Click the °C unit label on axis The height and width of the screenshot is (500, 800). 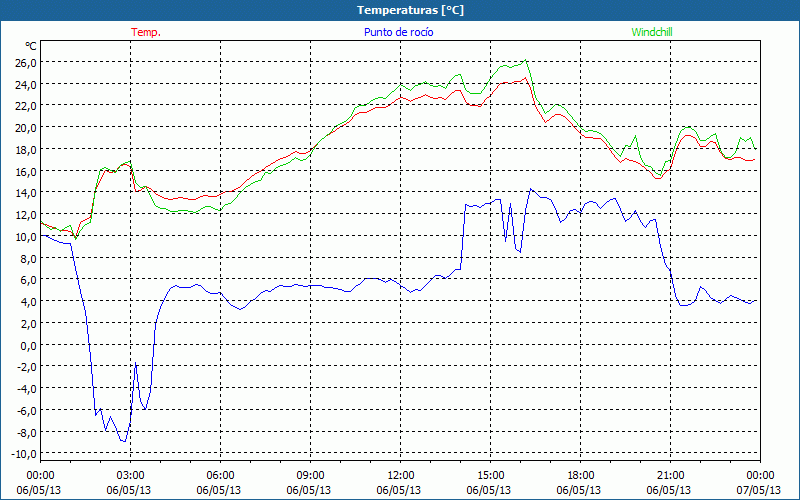31,46
